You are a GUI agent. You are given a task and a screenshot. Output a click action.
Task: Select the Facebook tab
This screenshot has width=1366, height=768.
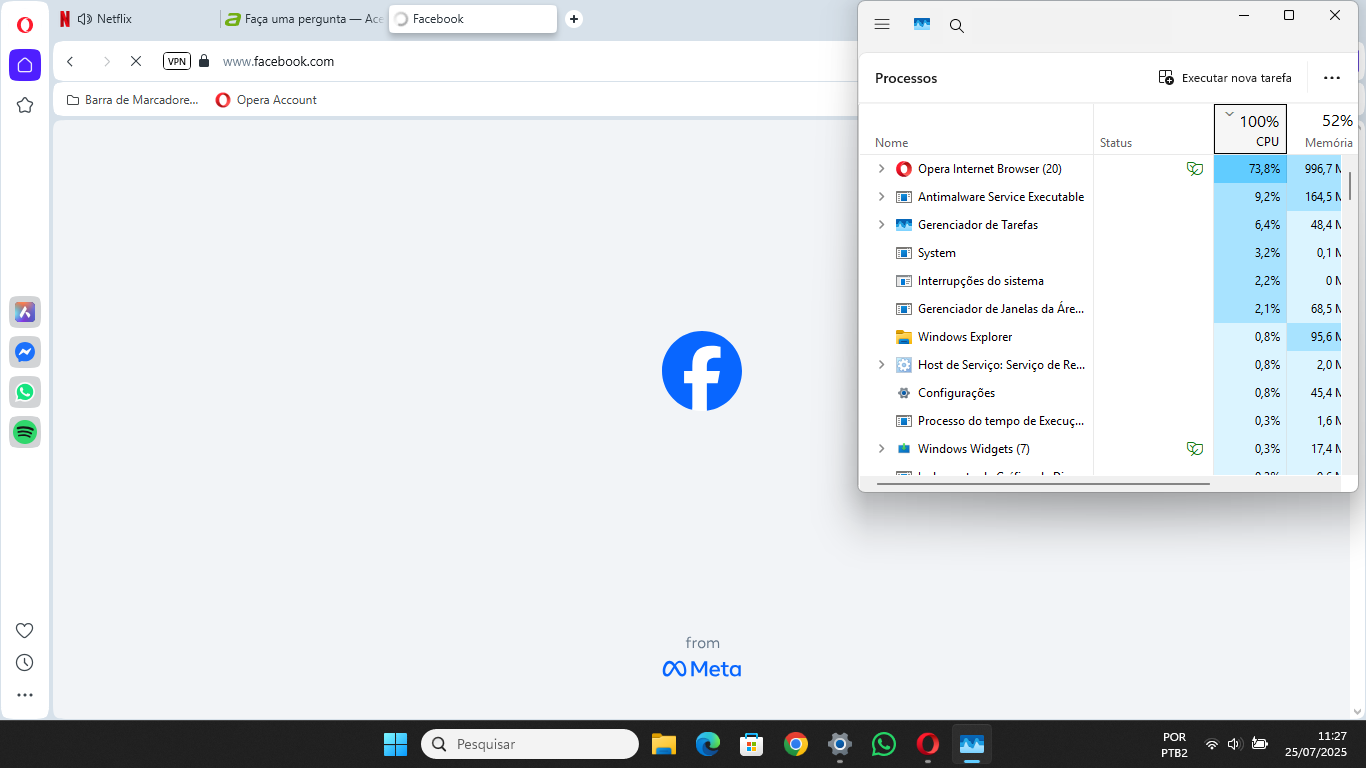click(x=472, y=19)
